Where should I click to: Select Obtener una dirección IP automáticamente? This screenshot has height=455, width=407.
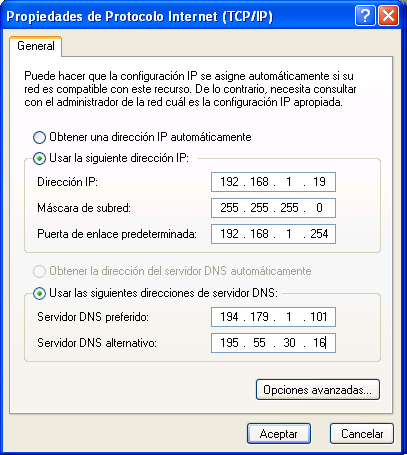click(x=39, y=137)
